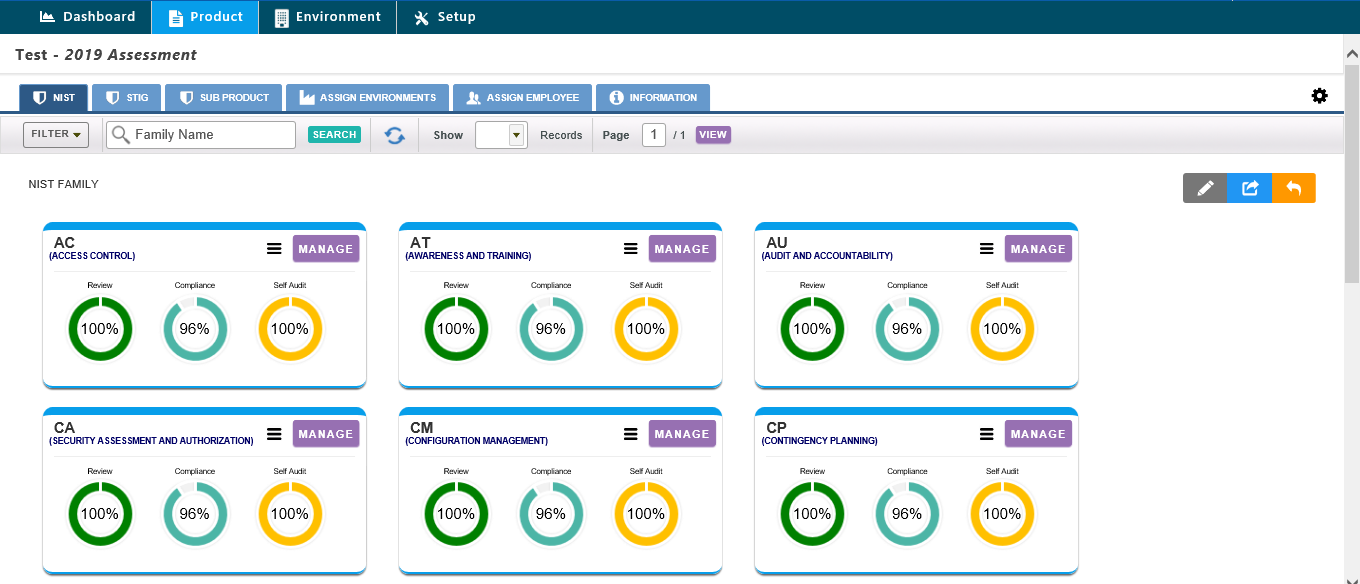Click the orange back arrow button
Screen dimensions: 1360x584
point(1294,188)
